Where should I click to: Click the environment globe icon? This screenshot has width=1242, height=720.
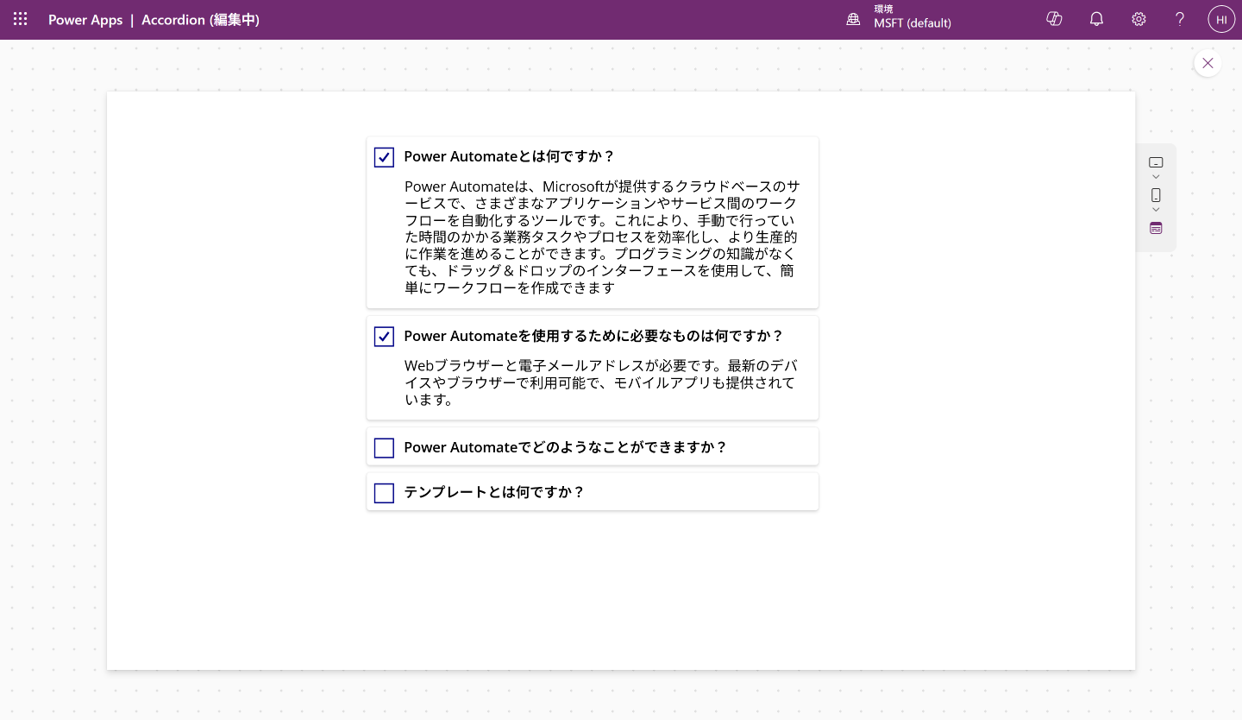pyautogui.click(x=853, y=19)
